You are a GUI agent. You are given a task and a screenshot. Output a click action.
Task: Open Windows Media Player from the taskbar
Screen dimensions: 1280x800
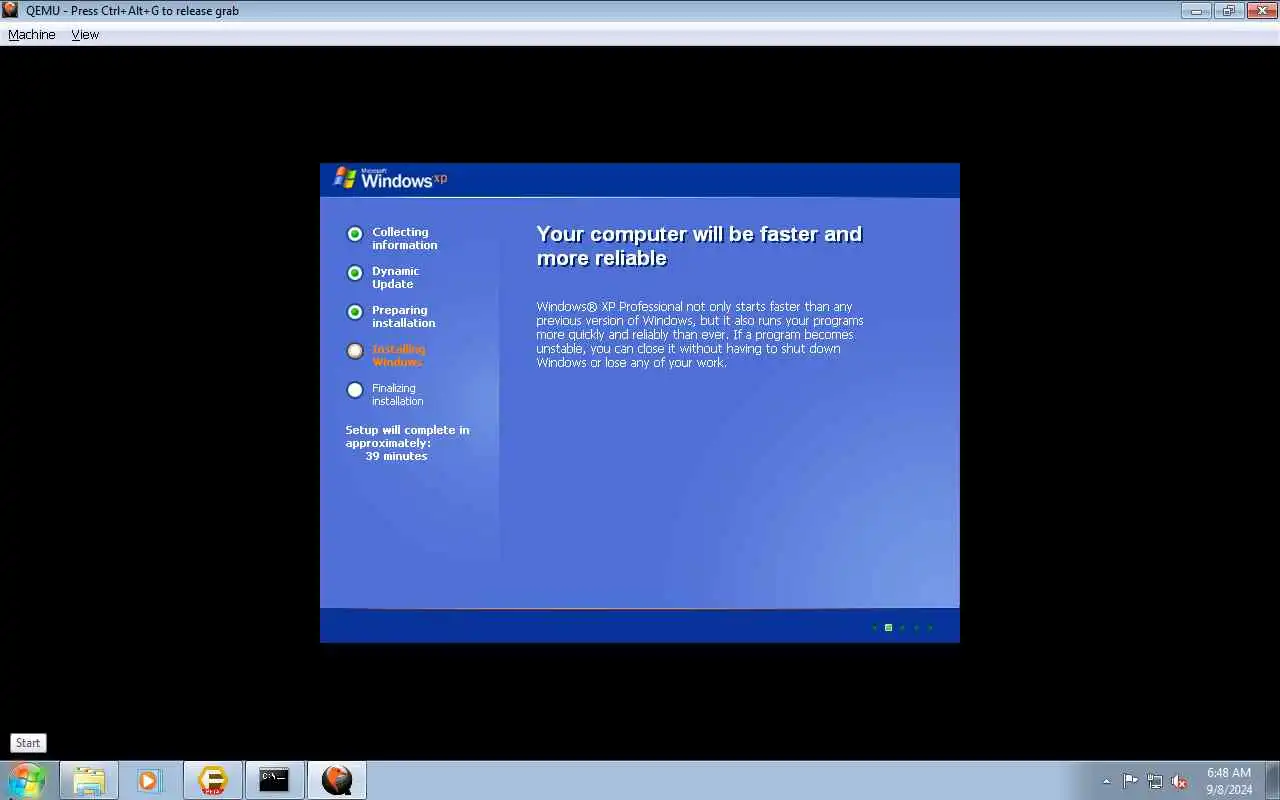(150, 780)
